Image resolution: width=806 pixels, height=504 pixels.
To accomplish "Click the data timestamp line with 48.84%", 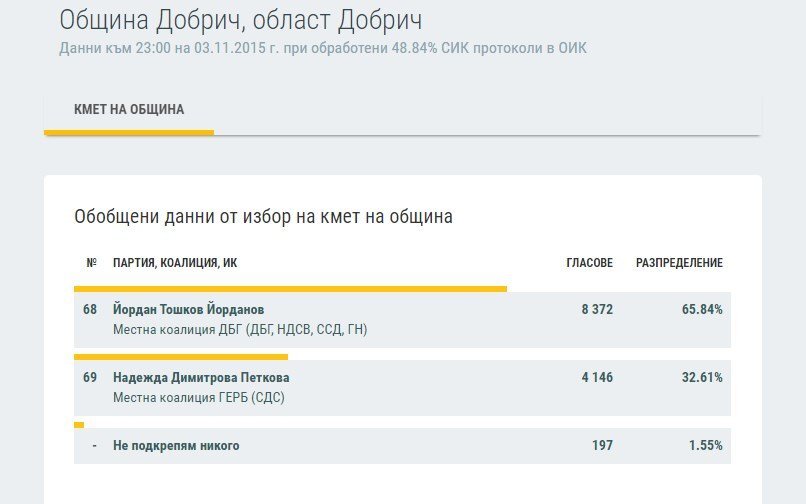I will [x=323, y=48].
